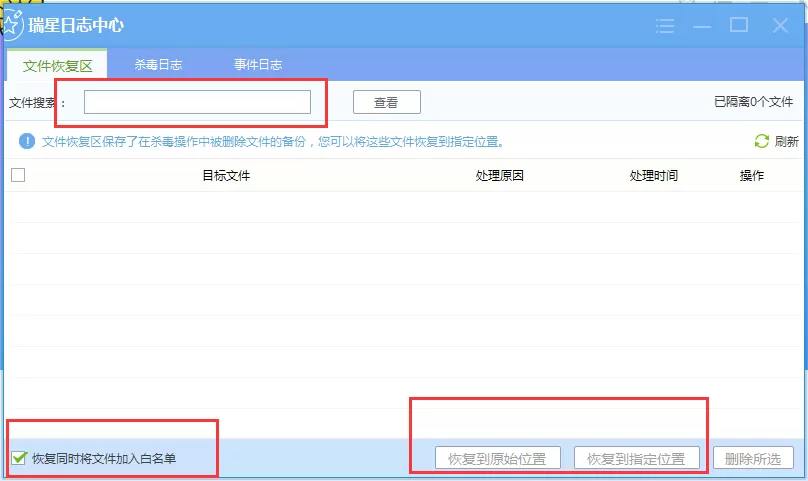This screenshot has width=808, height=481.
Task: Click the 刷新 text link
Action: click(786, 141)
